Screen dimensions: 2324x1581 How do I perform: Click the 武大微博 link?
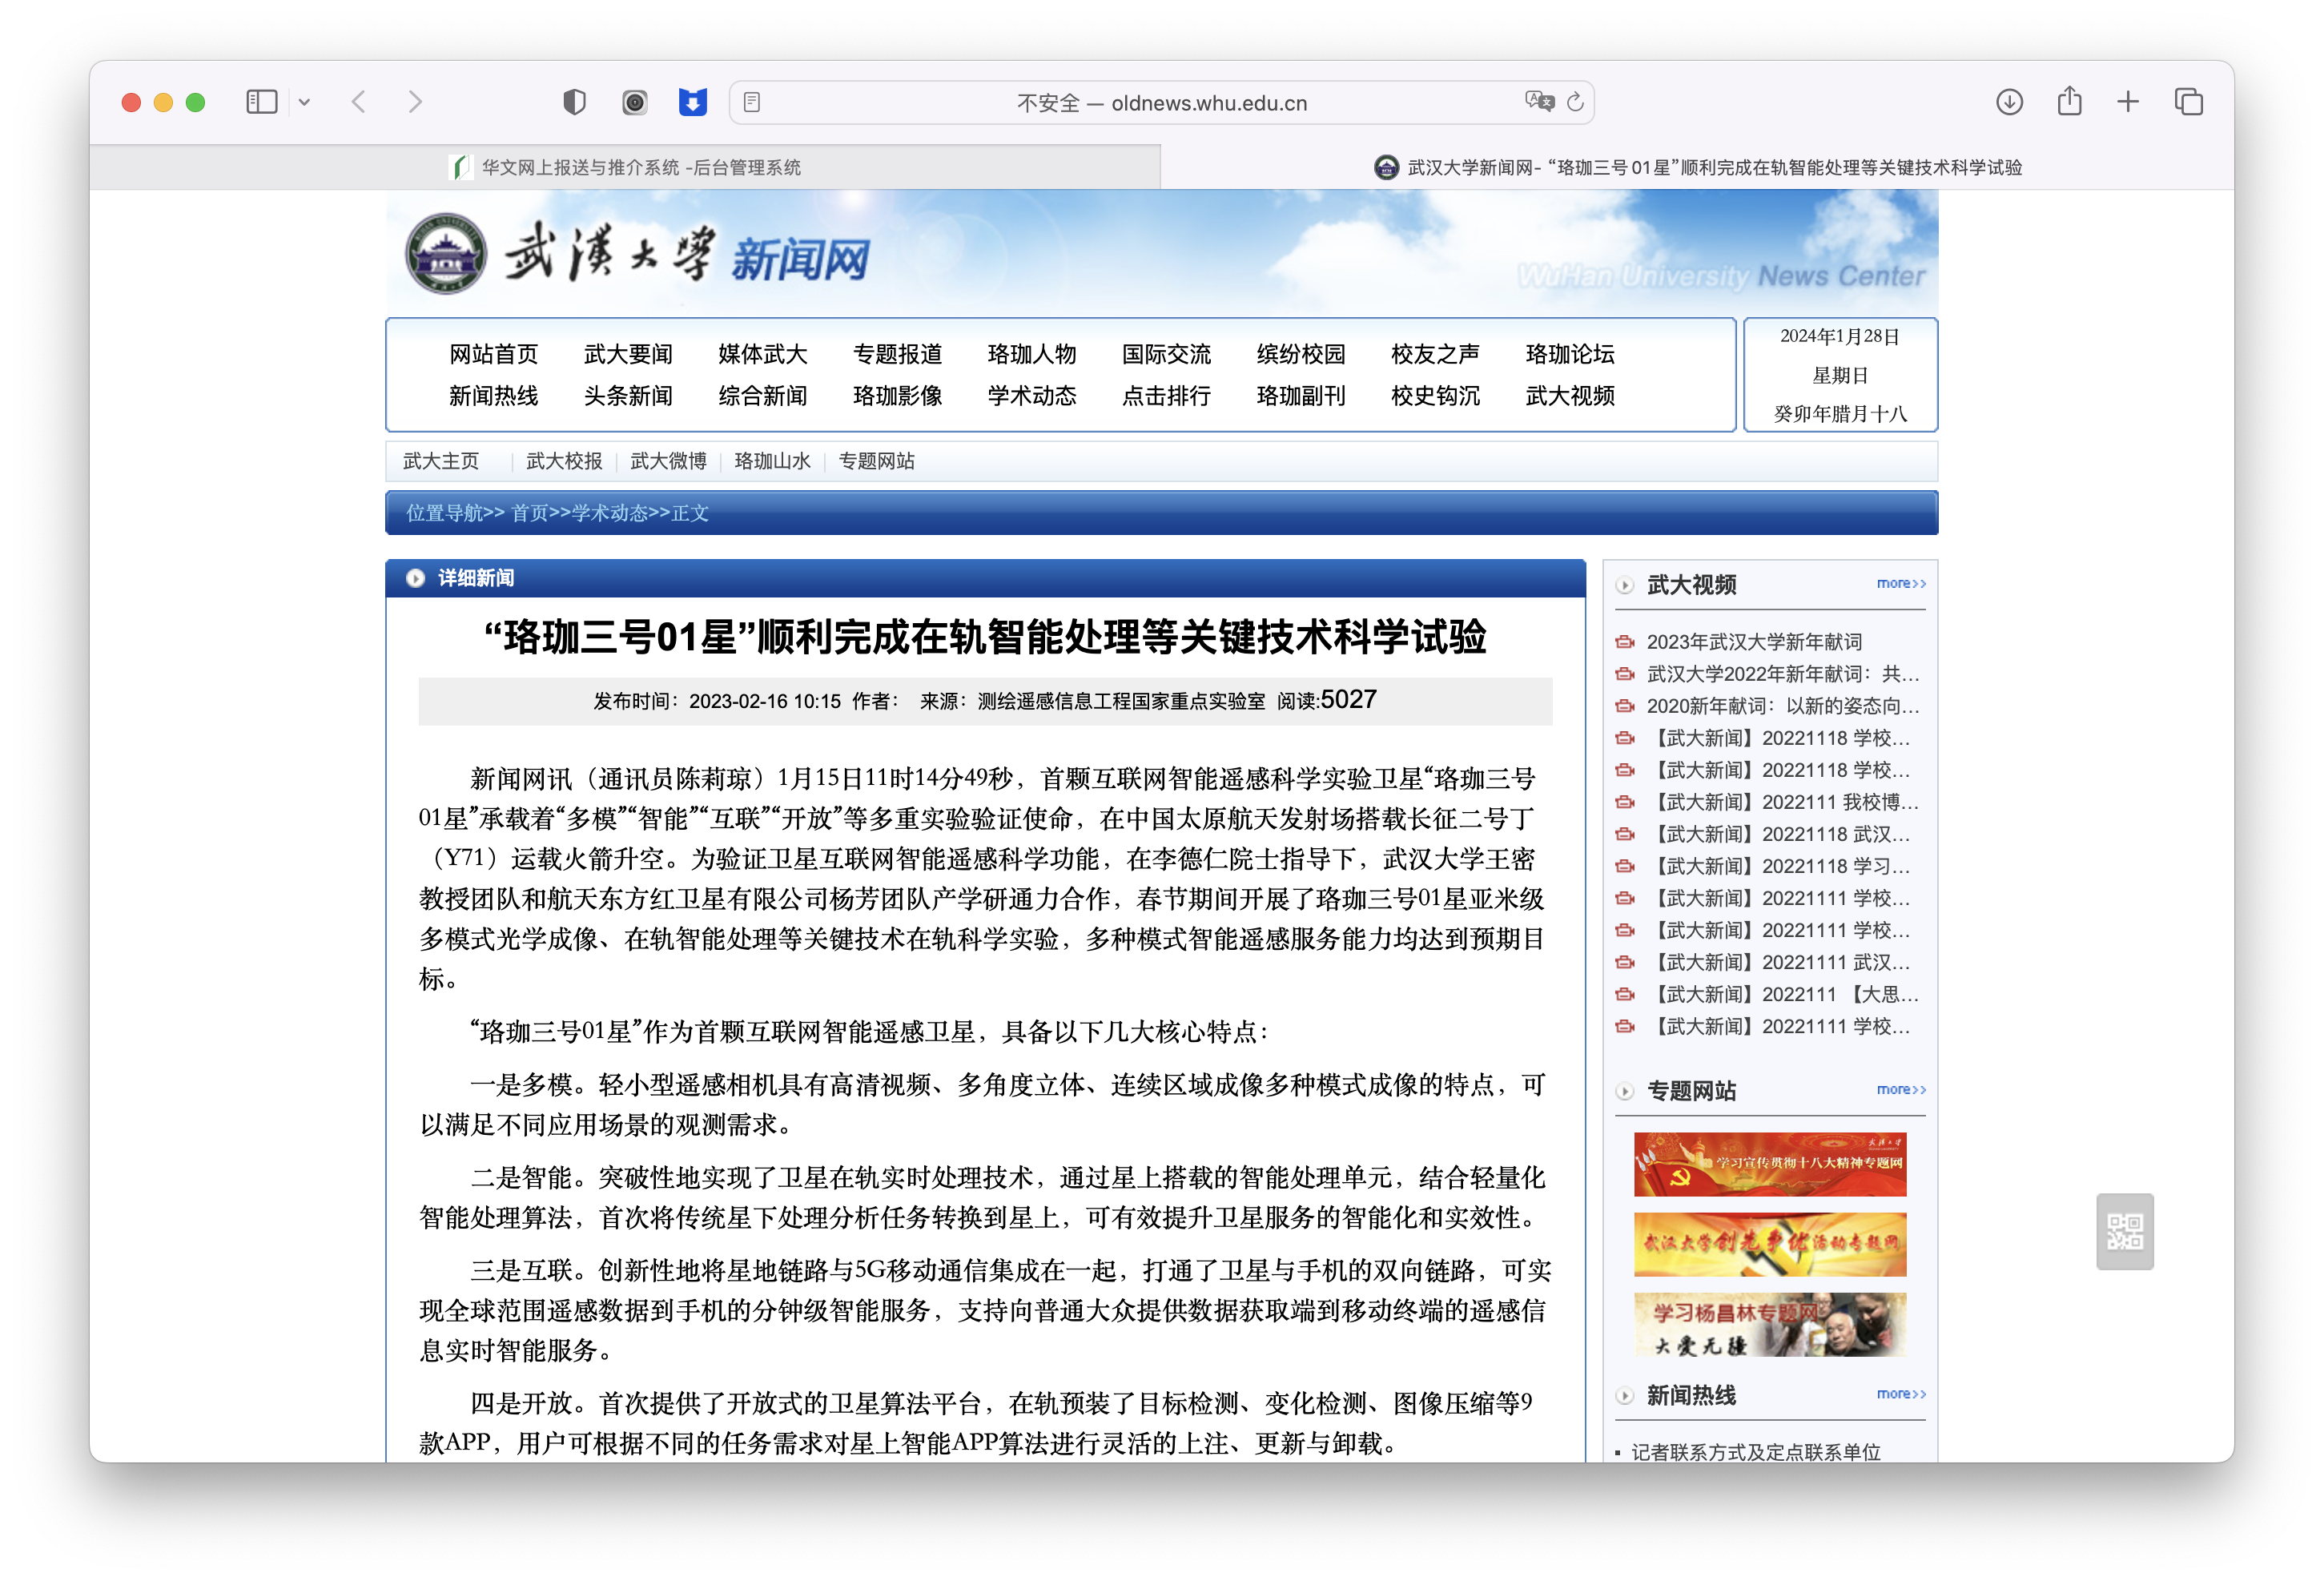[668, 461]
